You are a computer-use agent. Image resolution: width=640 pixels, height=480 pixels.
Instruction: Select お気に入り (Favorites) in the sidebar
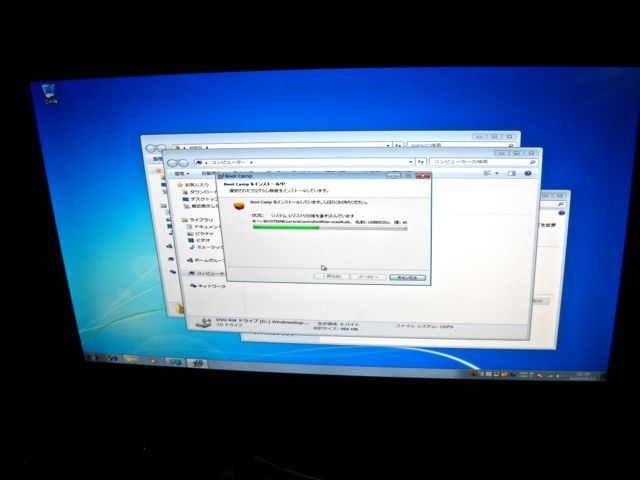coord(197,185)
